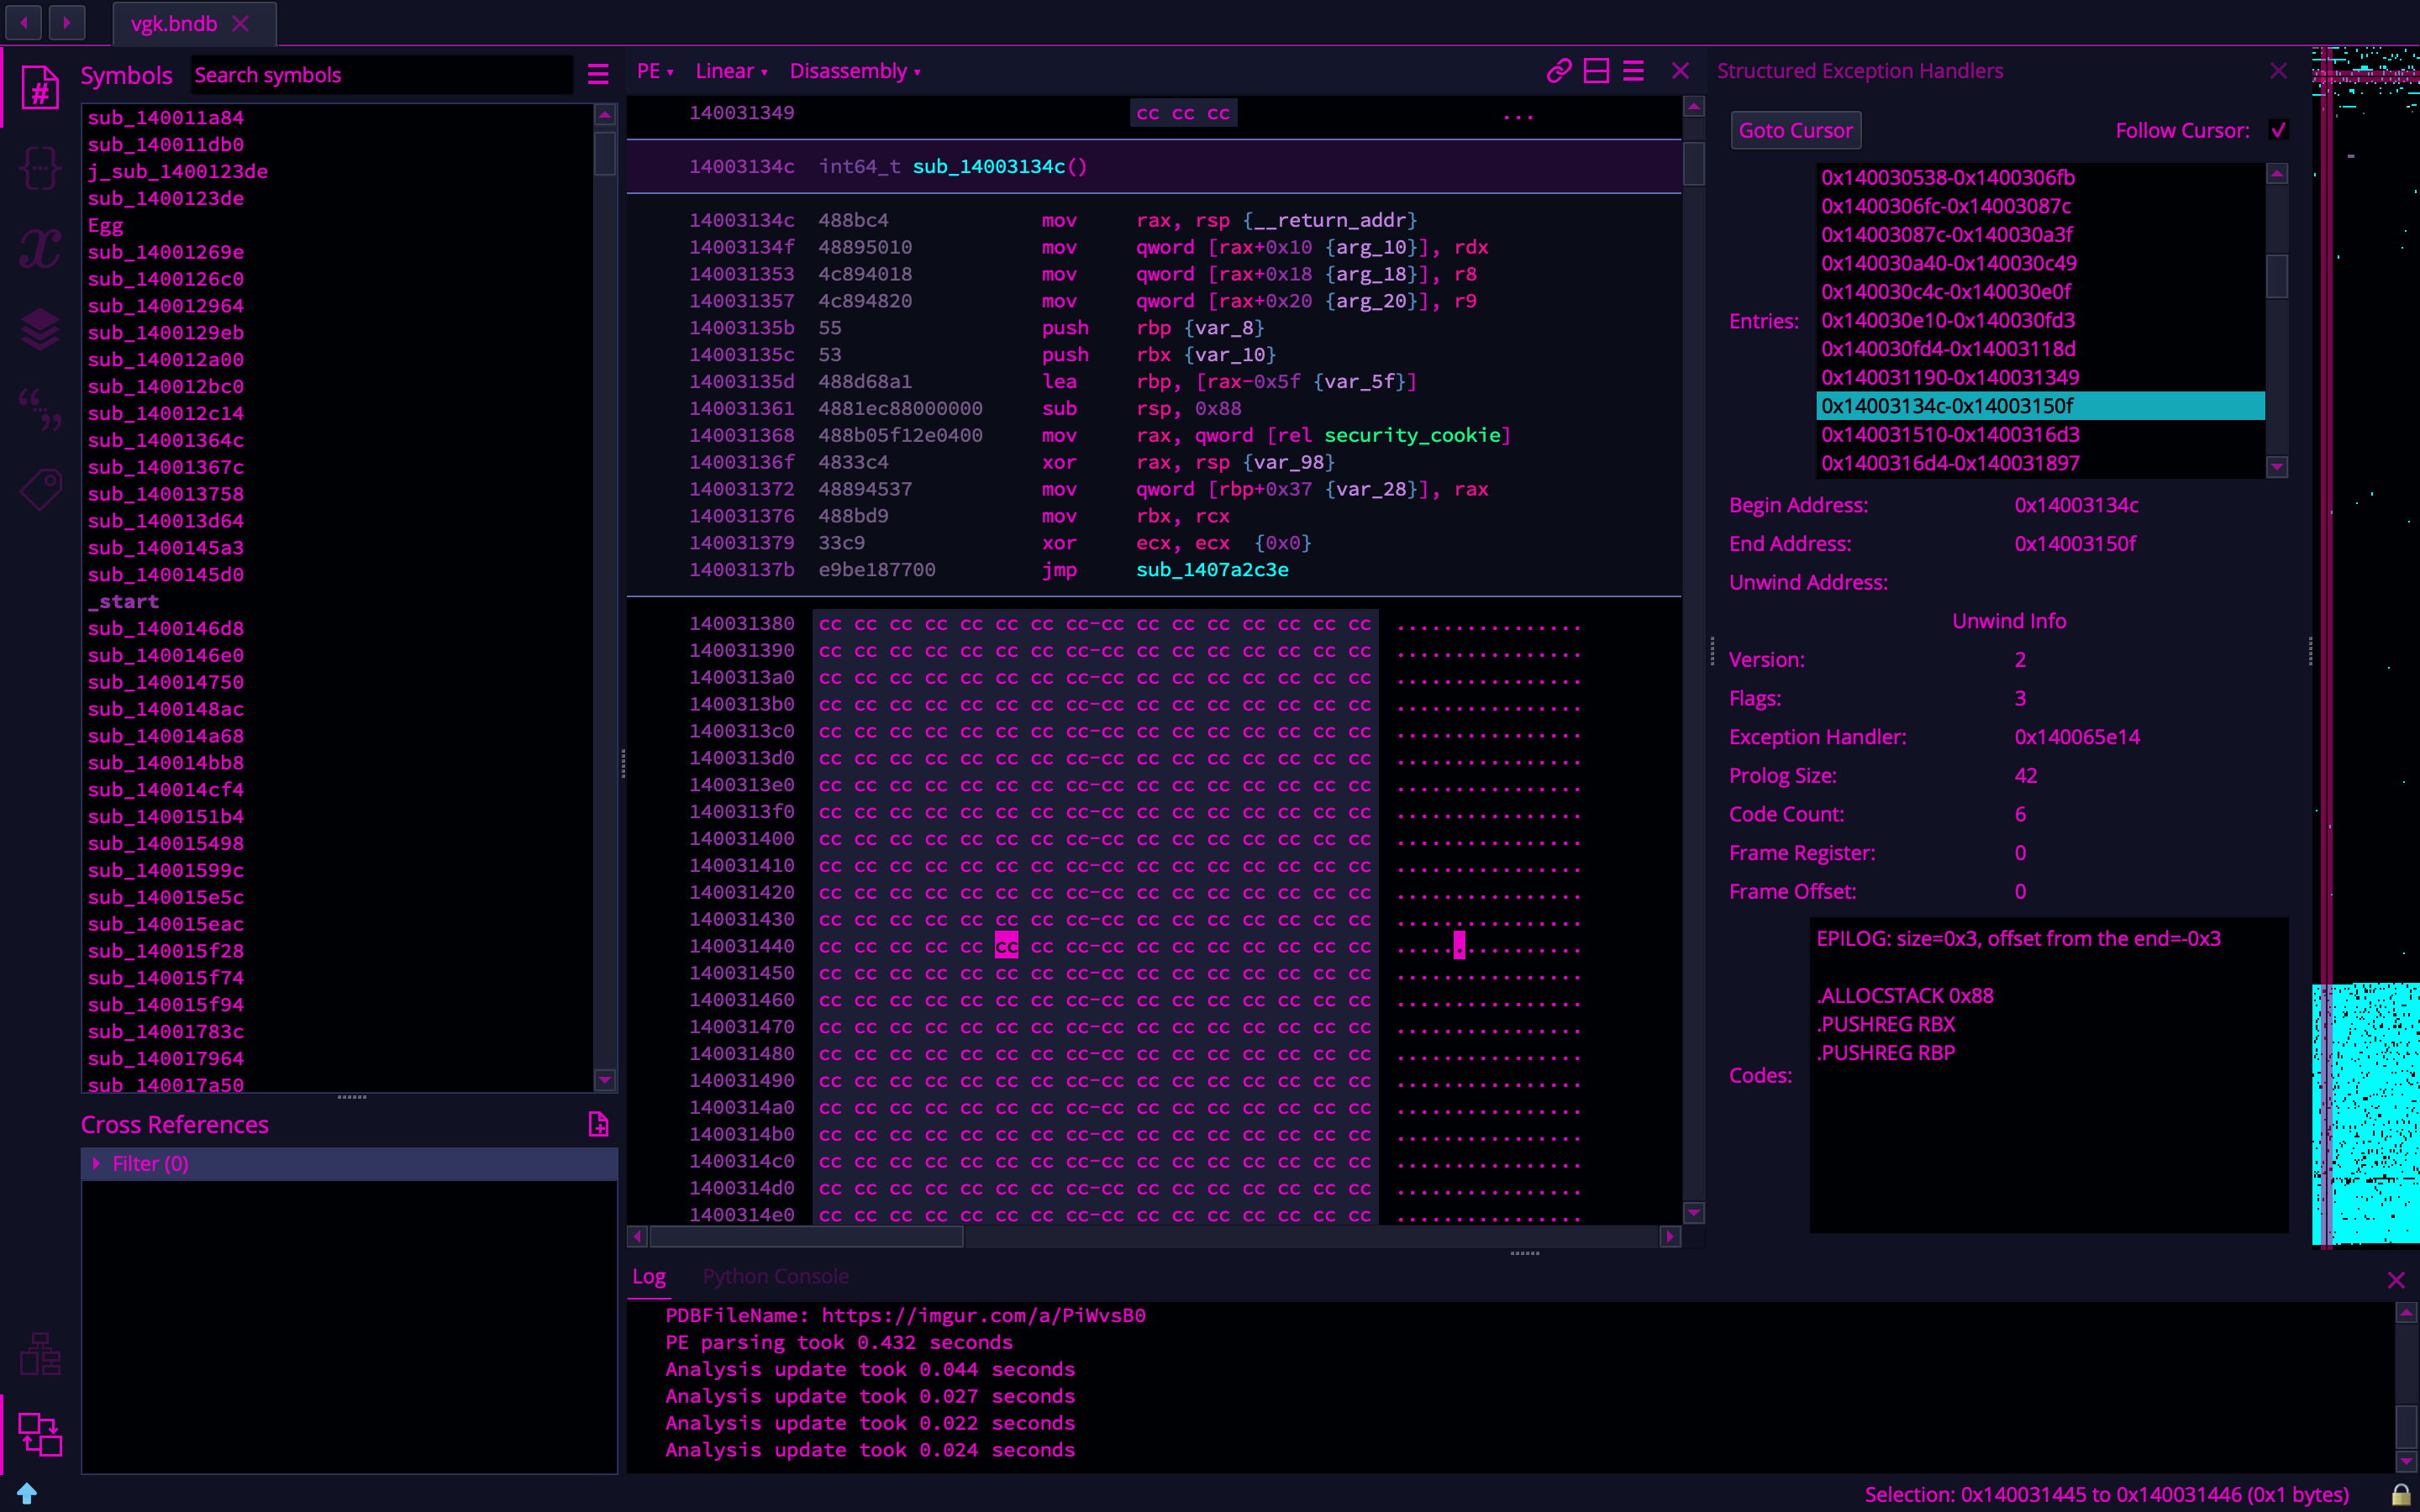Open the Types sidebar icon

[x=40, y=167]
